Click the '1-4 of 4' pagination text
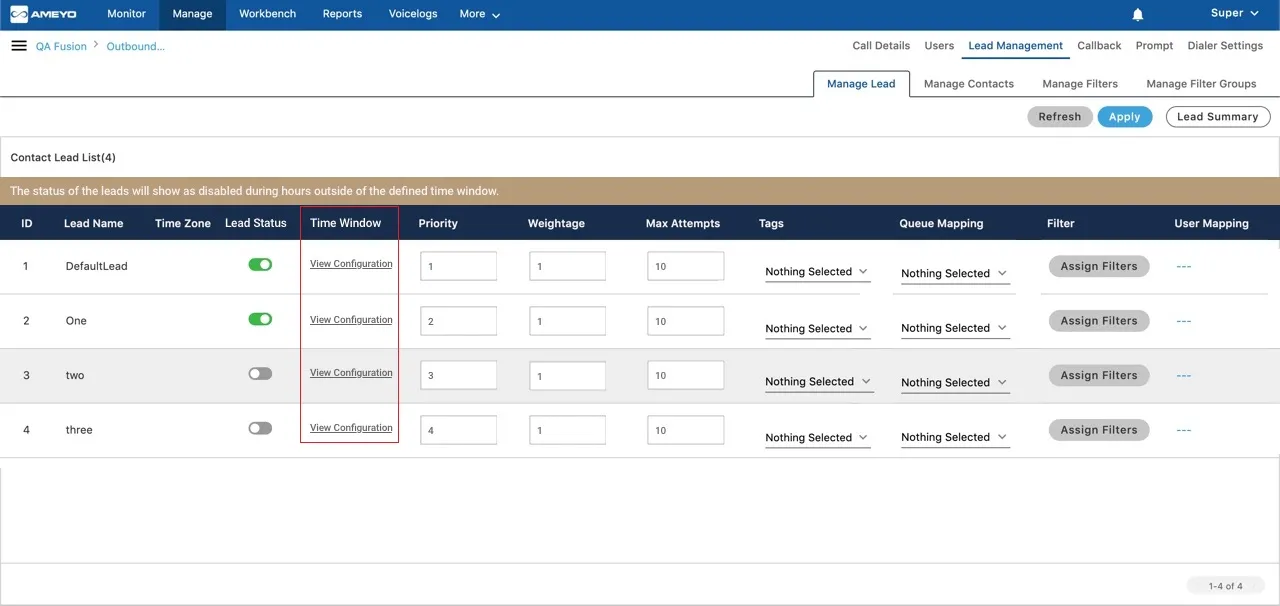Image resolution: width=1280 pixels, height=606 pixels. pyautogui.click(x=1226, y=586)
